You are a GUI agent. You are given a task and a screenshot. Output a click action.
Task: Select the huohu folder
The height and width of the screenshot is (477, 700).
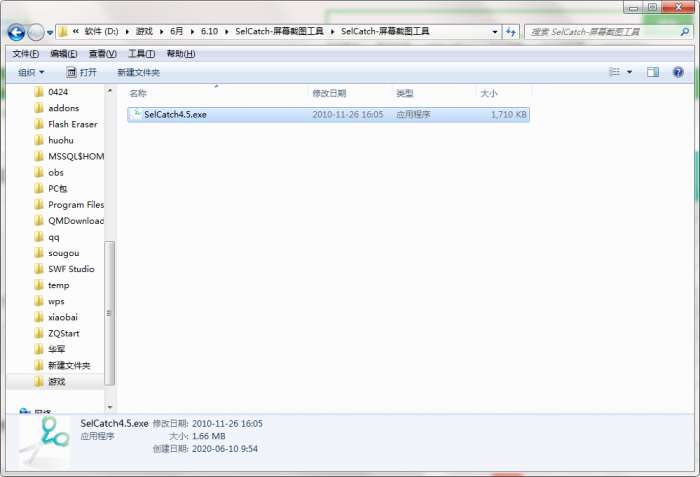click(61, 140)
